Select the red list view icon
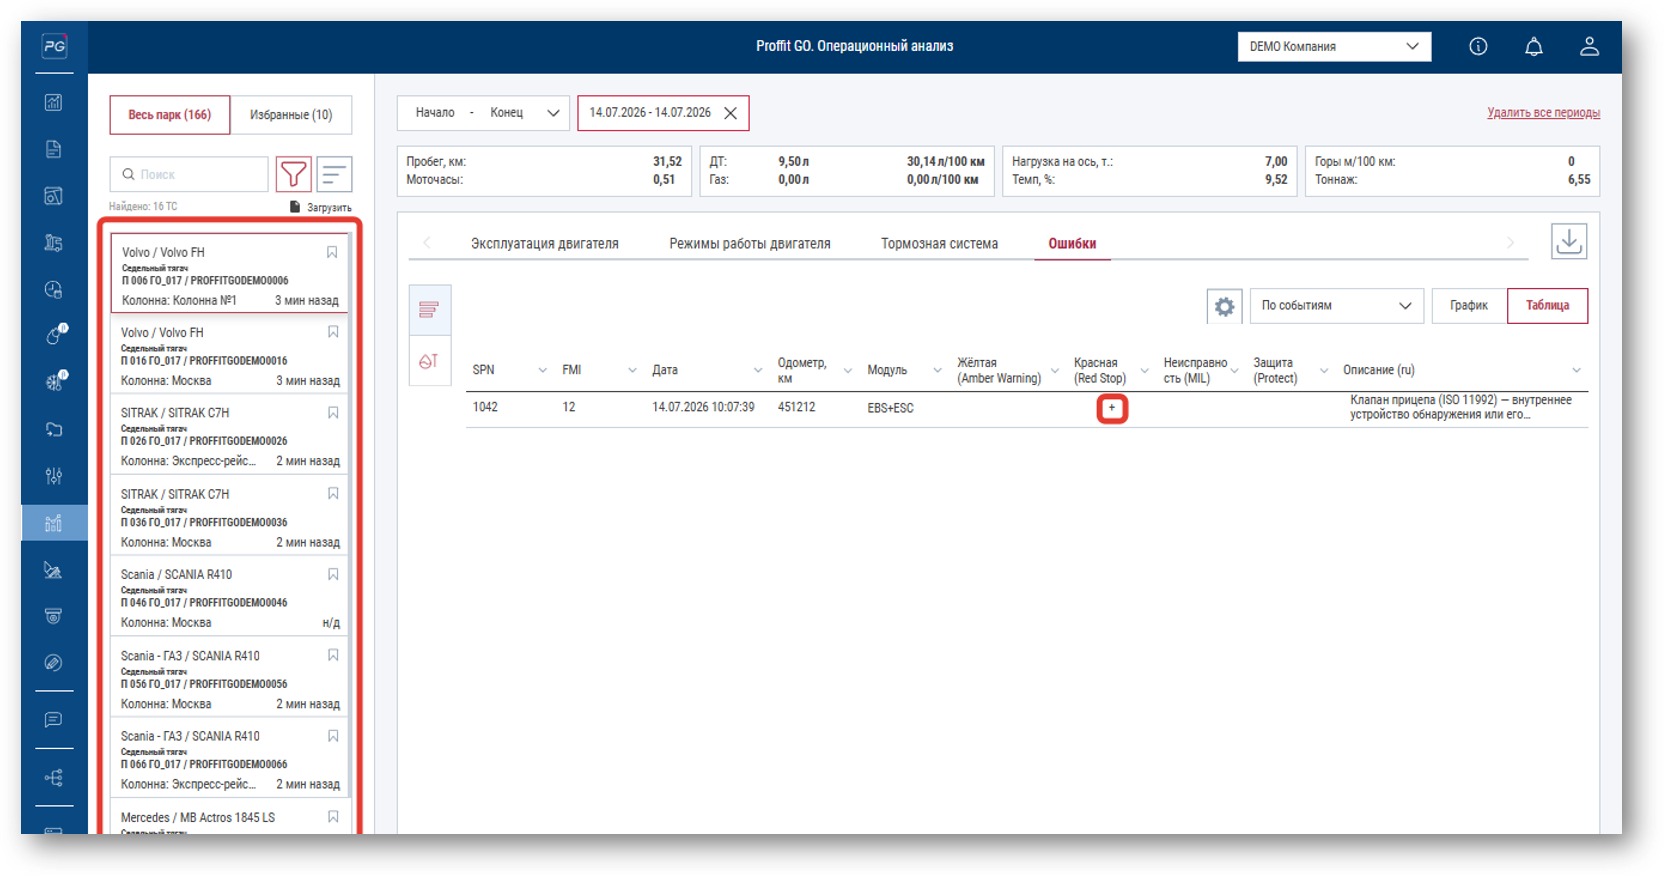 [x=429, y=310]
